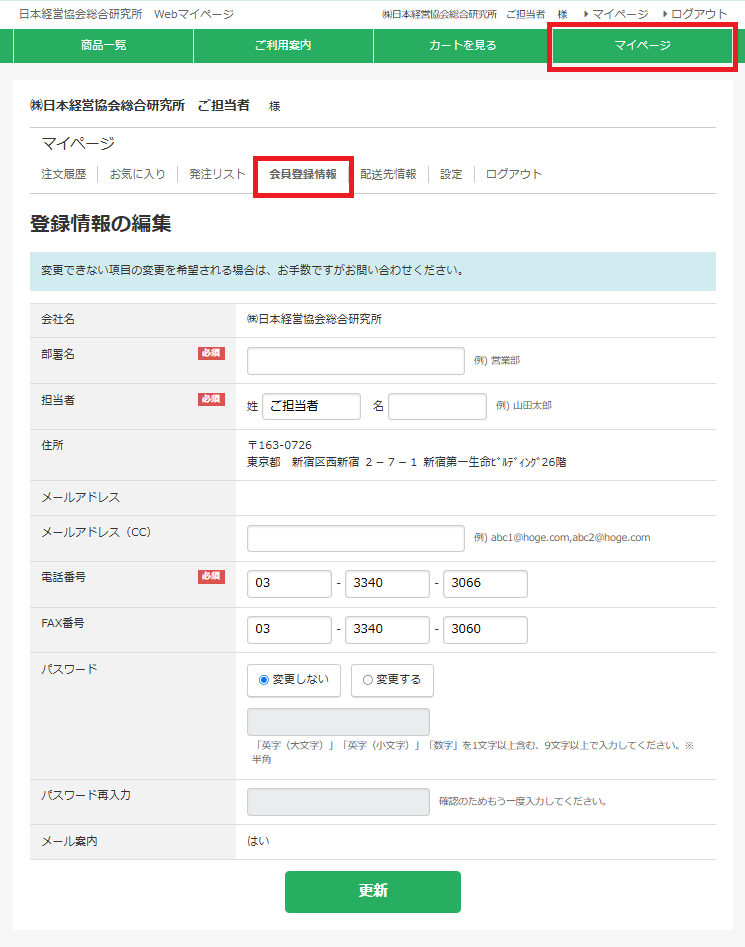Click the top header マイページ link
This screenshot has width=745, height=947.
[x=620, y=14]
